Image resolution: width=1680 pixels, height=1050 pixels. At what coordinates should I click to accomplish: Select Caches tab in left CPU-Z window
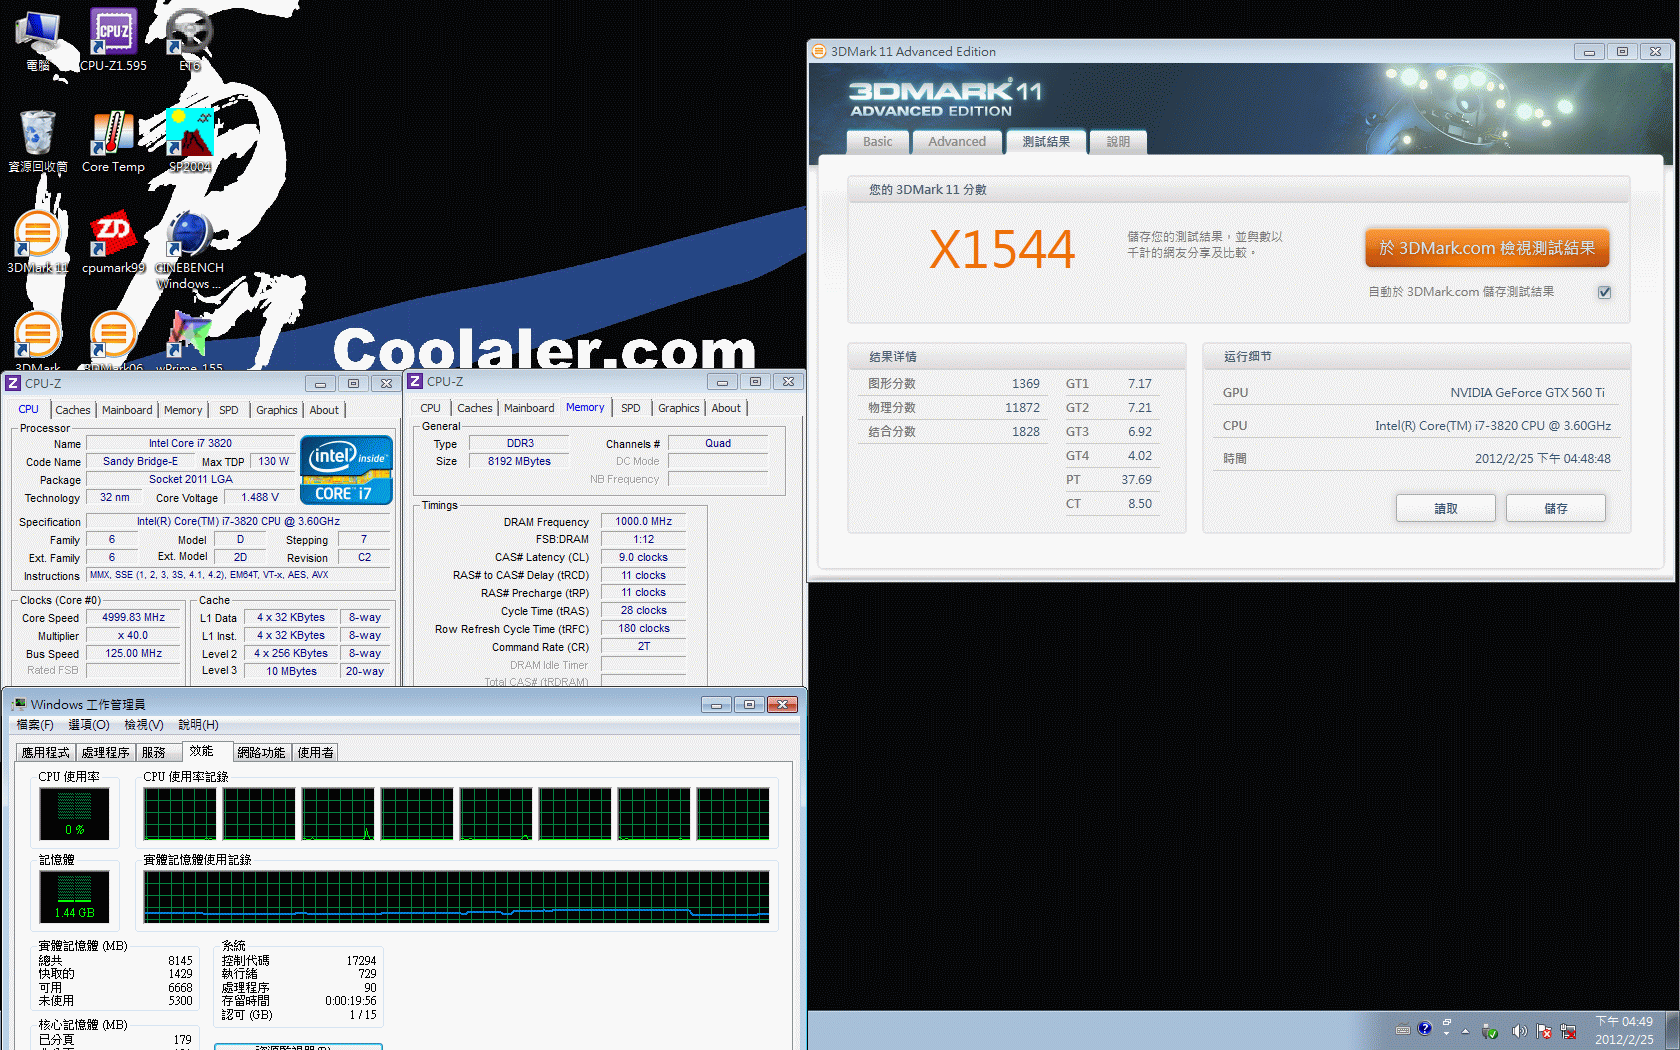[73, 410]
